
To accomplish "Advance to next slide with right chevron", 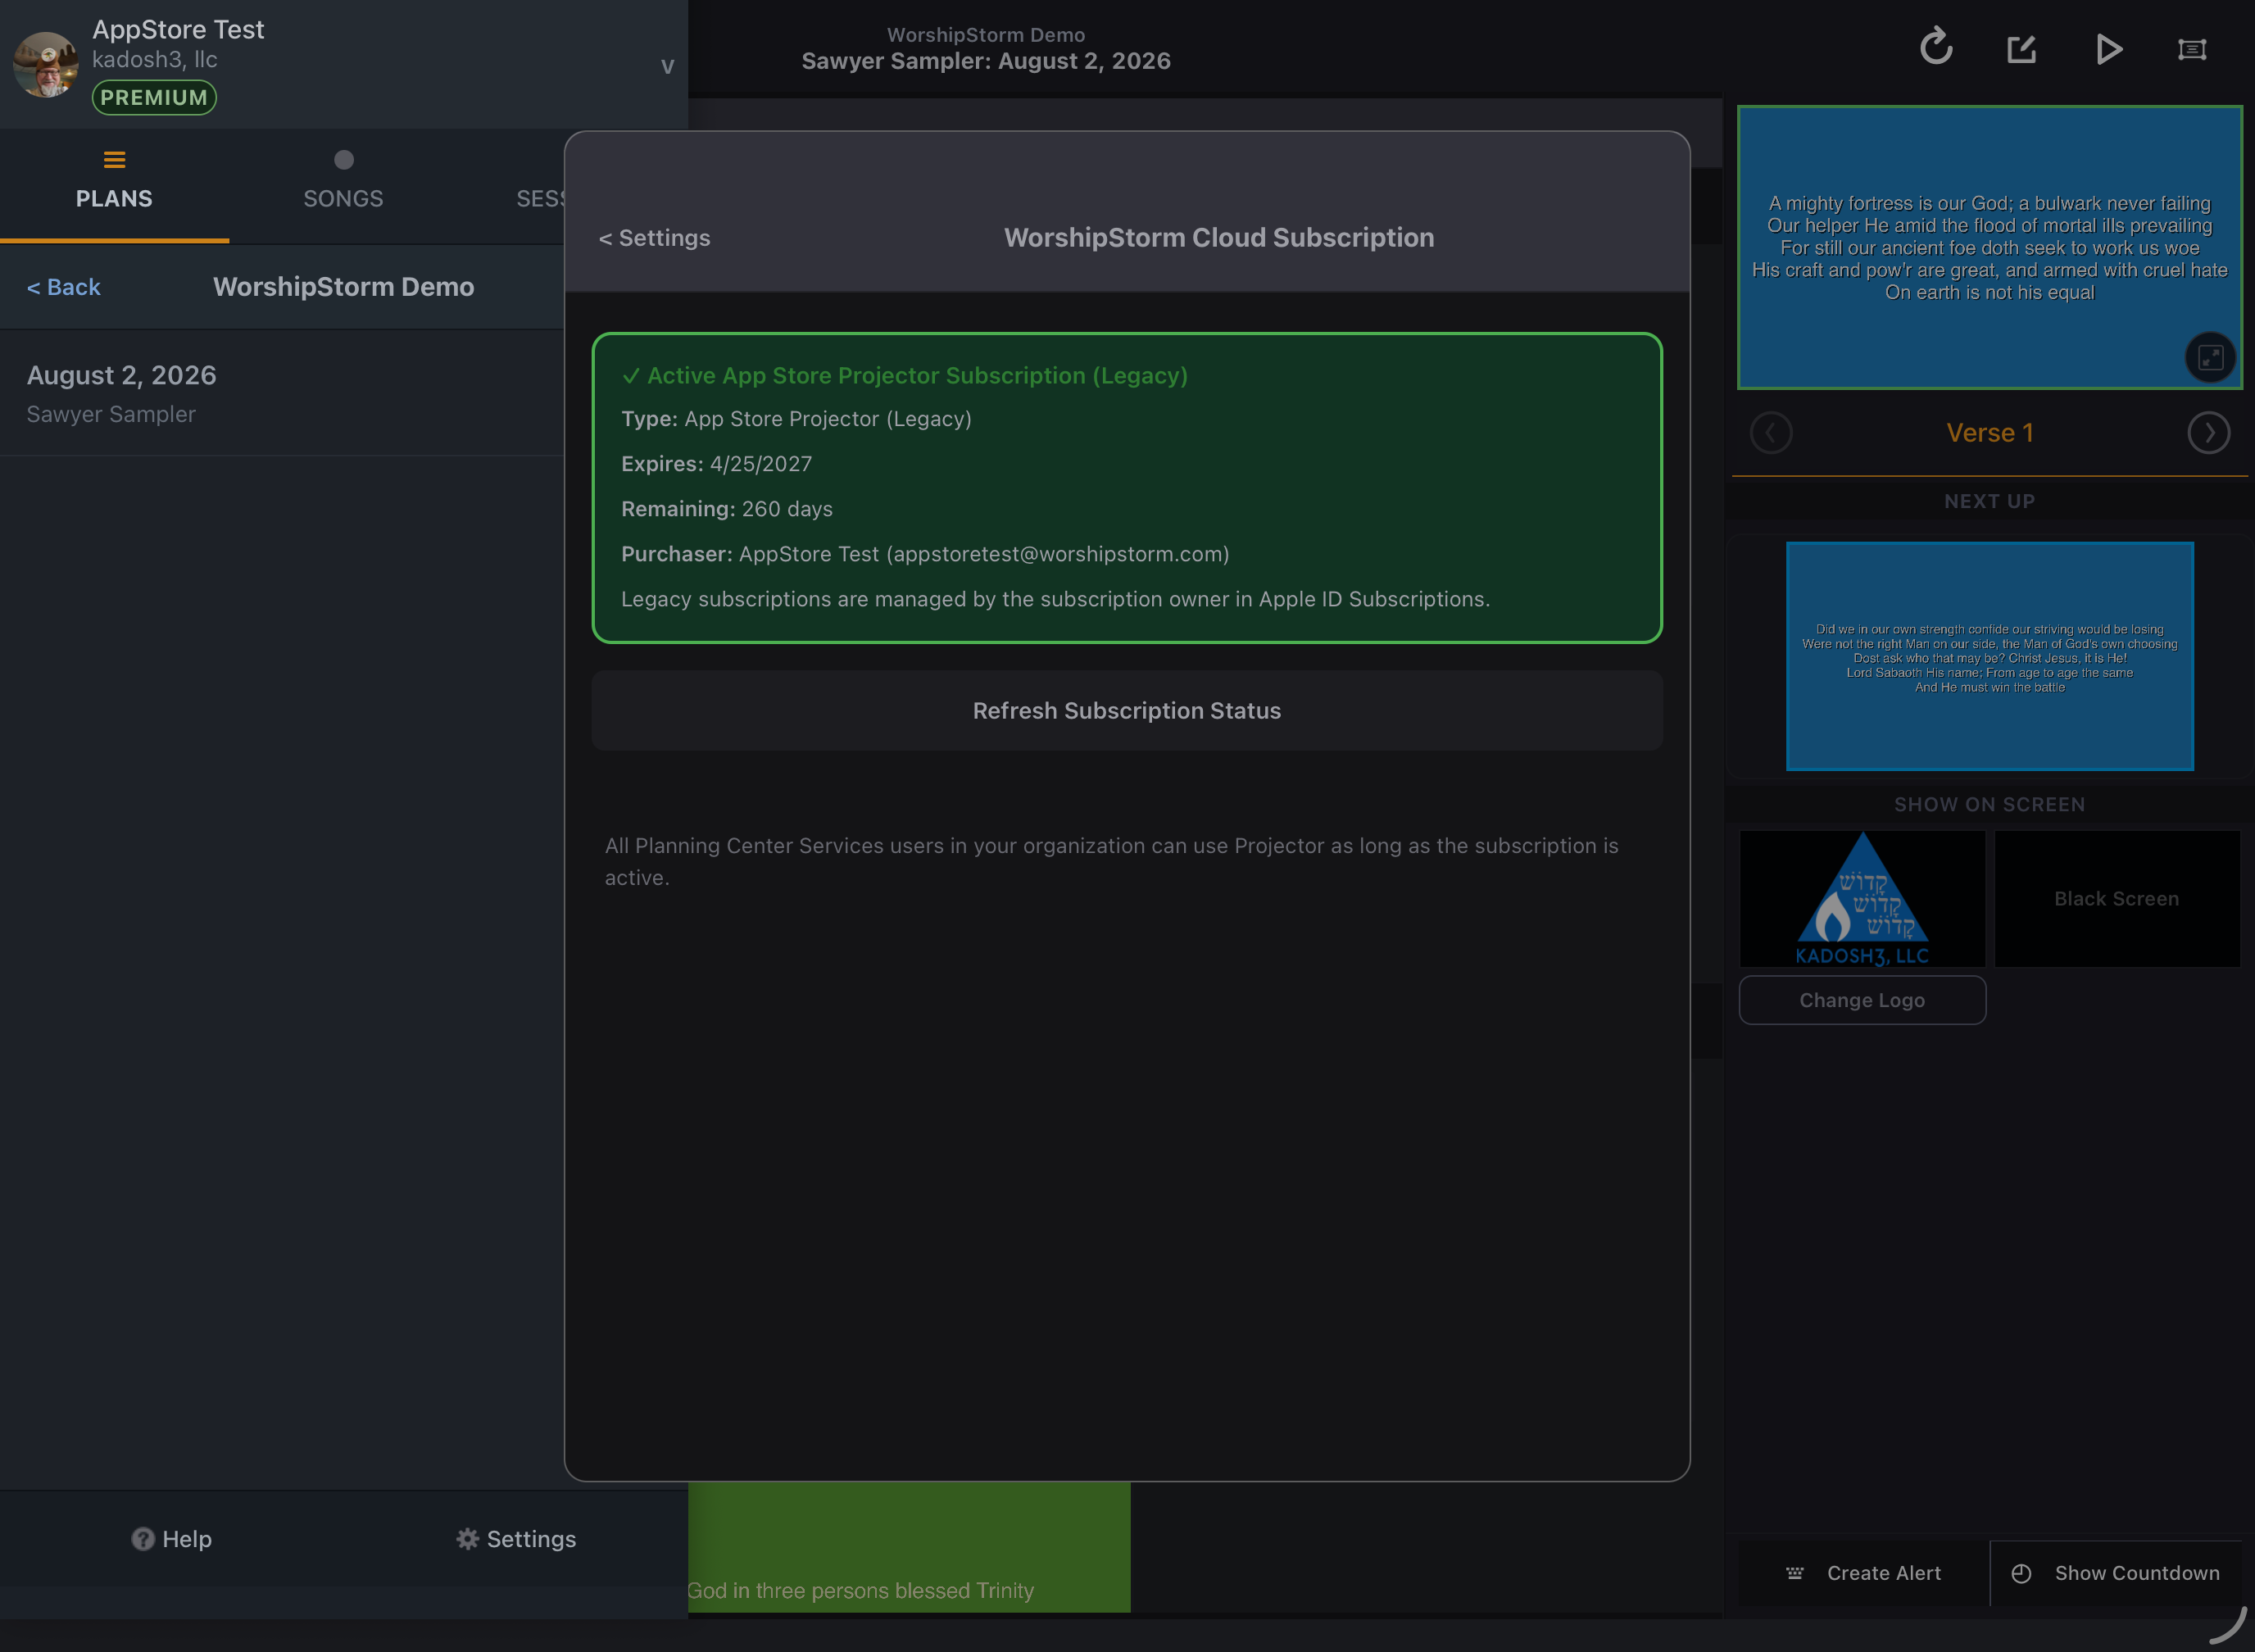I will pos(2208,433).
